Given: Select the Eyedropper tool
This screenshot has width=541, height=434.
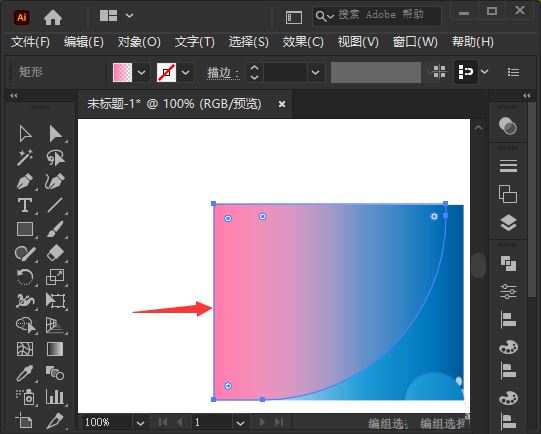Looking at the screenshot, I should pos(25,373).
